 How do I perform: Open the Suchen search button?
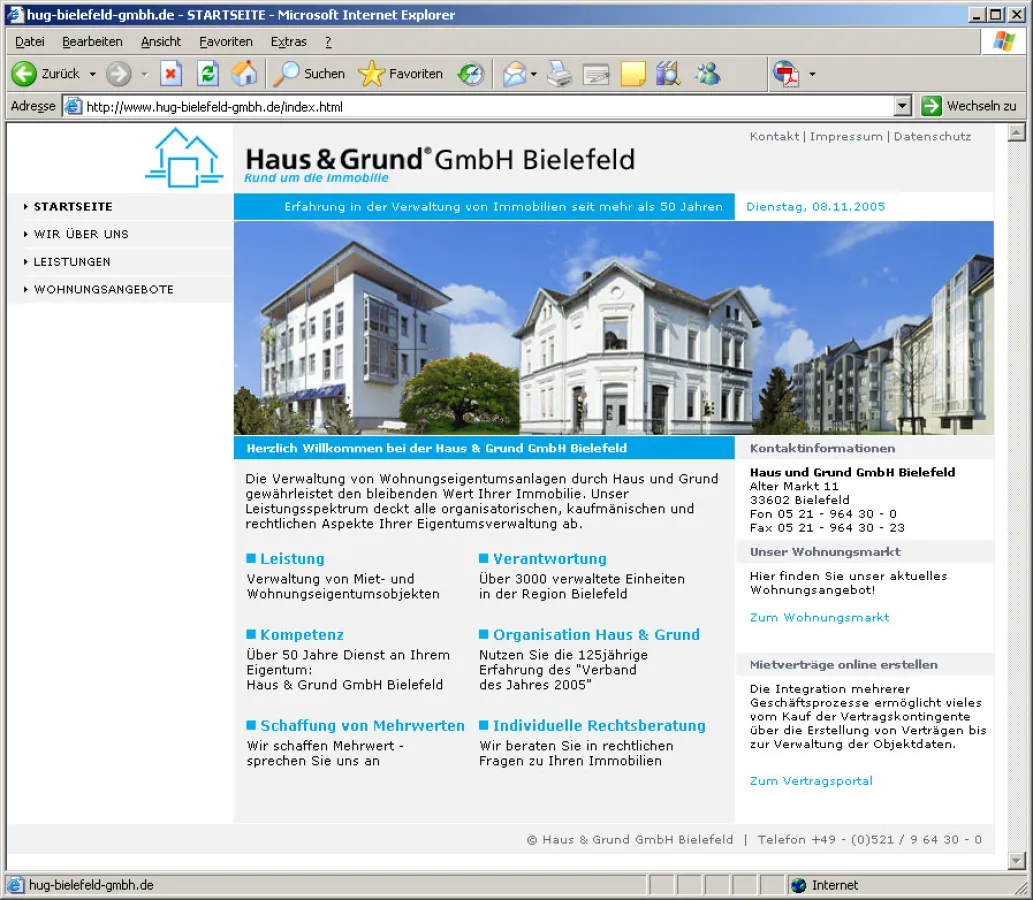coord(310,74)
